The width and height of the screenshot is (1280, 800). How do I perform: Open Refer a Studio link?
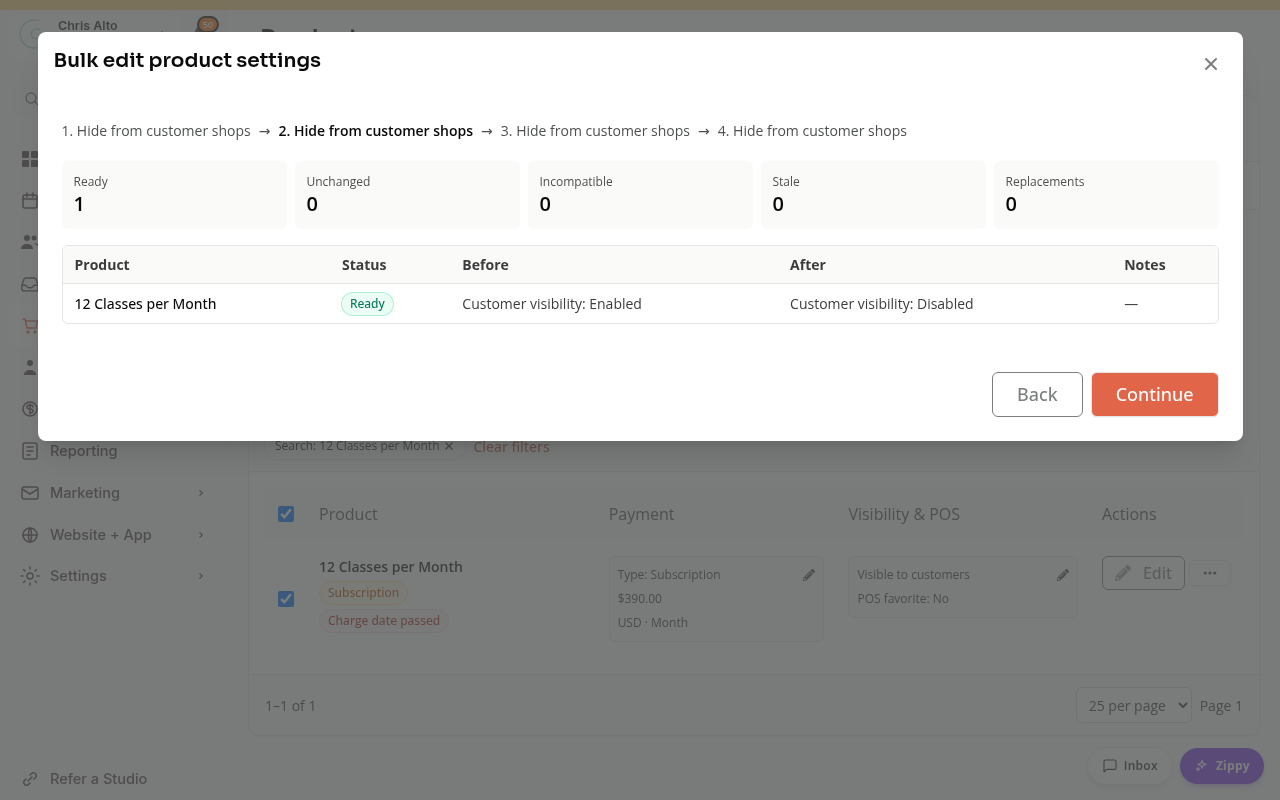coord(98,779)
